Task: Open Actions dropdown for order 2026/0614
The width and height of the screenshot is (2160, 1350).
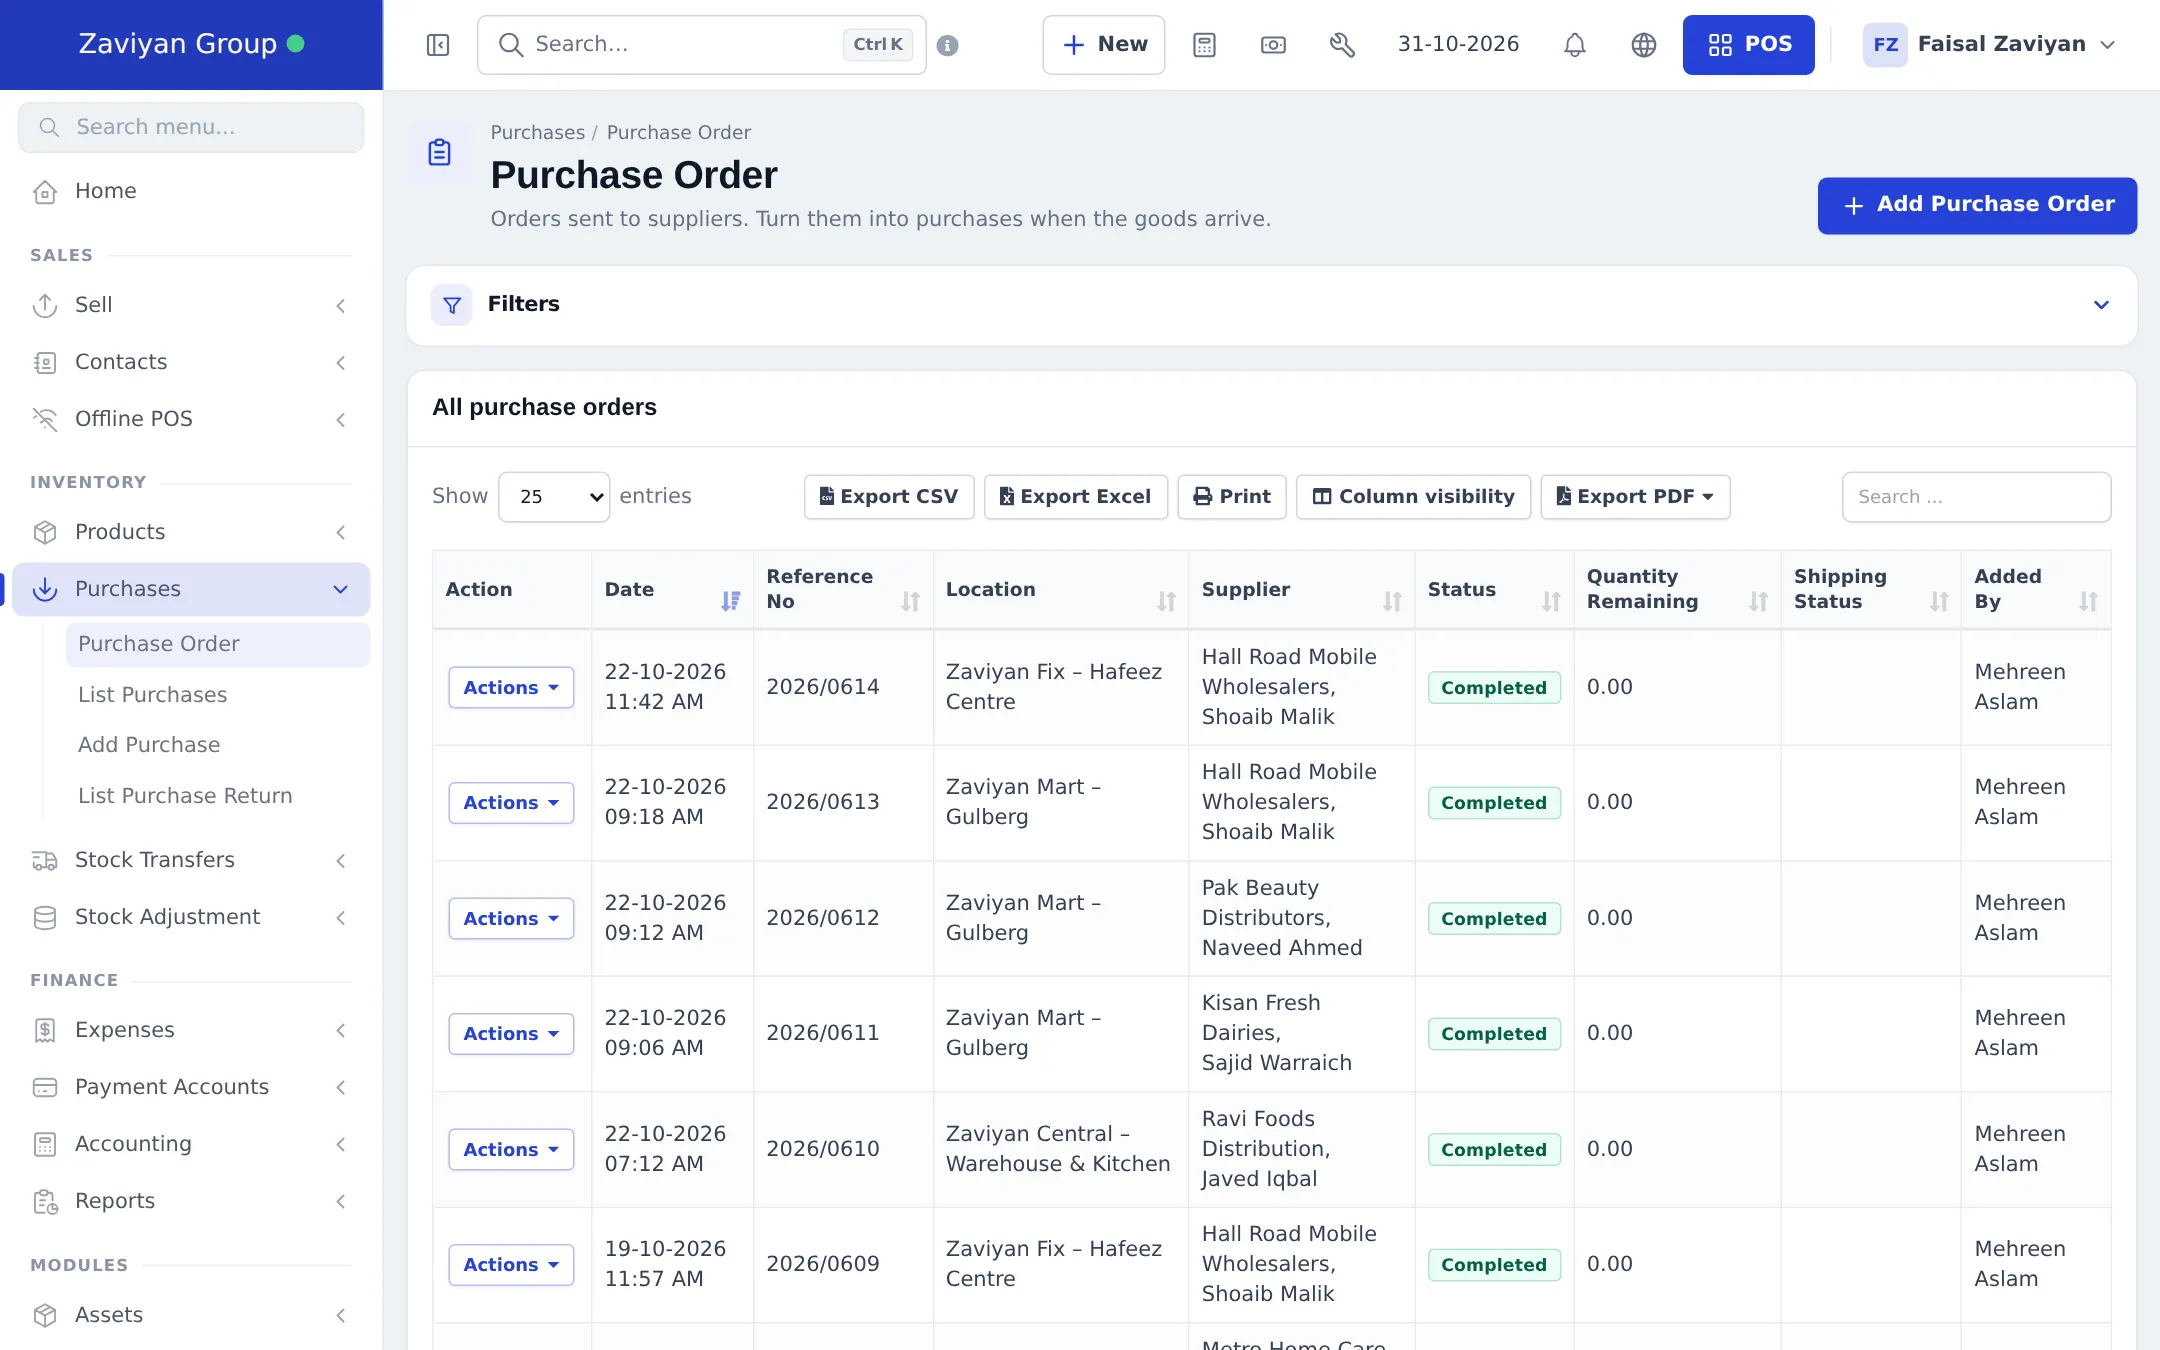Action: [x=511, y=688]
